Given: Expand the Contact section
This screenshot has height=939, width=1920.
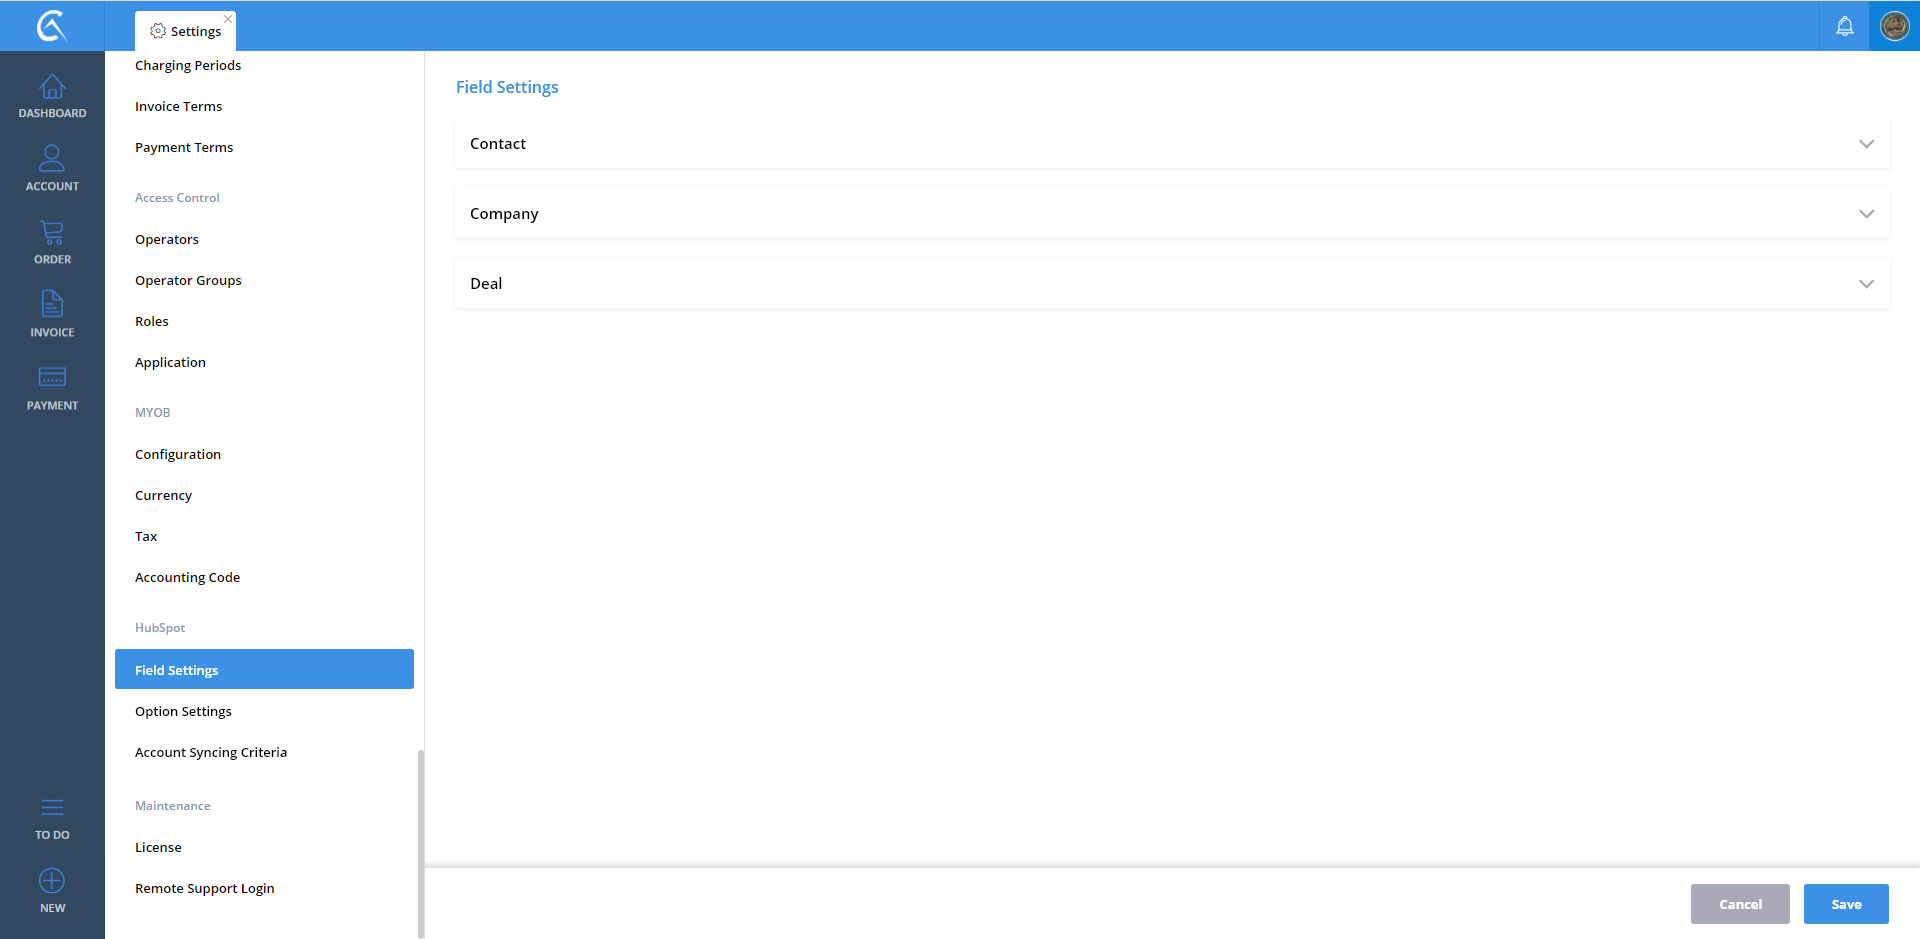Looking at the screenshot, I should click(x=1171, y=144).
